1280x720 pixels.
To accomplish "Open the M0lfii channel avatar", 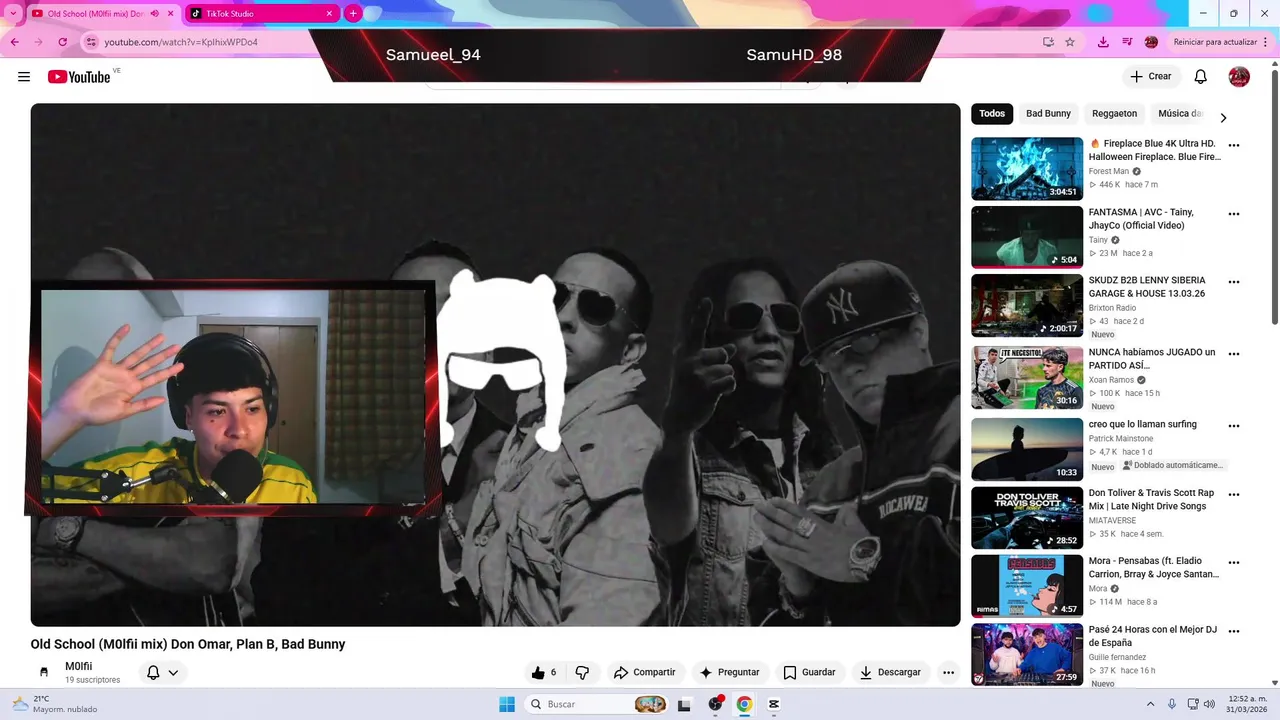I will pyautogui.click(x=44, y=673).
